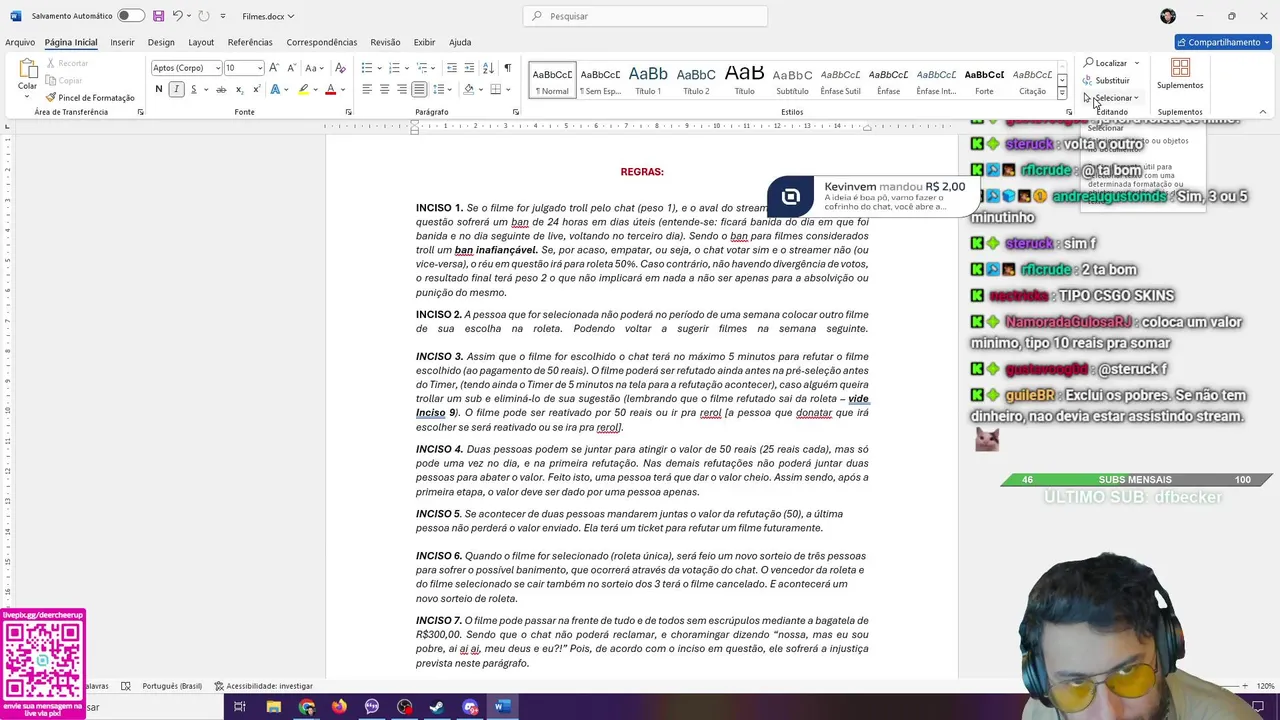Open the font size dropdown
The image size is (1280, 720).
pos(260,68)
